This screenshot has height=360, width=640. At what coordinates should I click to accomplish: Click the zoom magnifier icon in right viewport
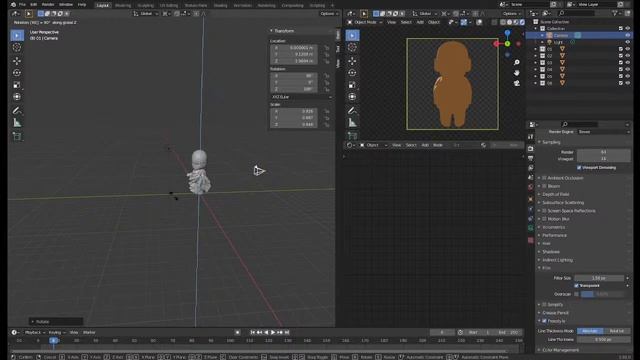click(x=517, y=62)
